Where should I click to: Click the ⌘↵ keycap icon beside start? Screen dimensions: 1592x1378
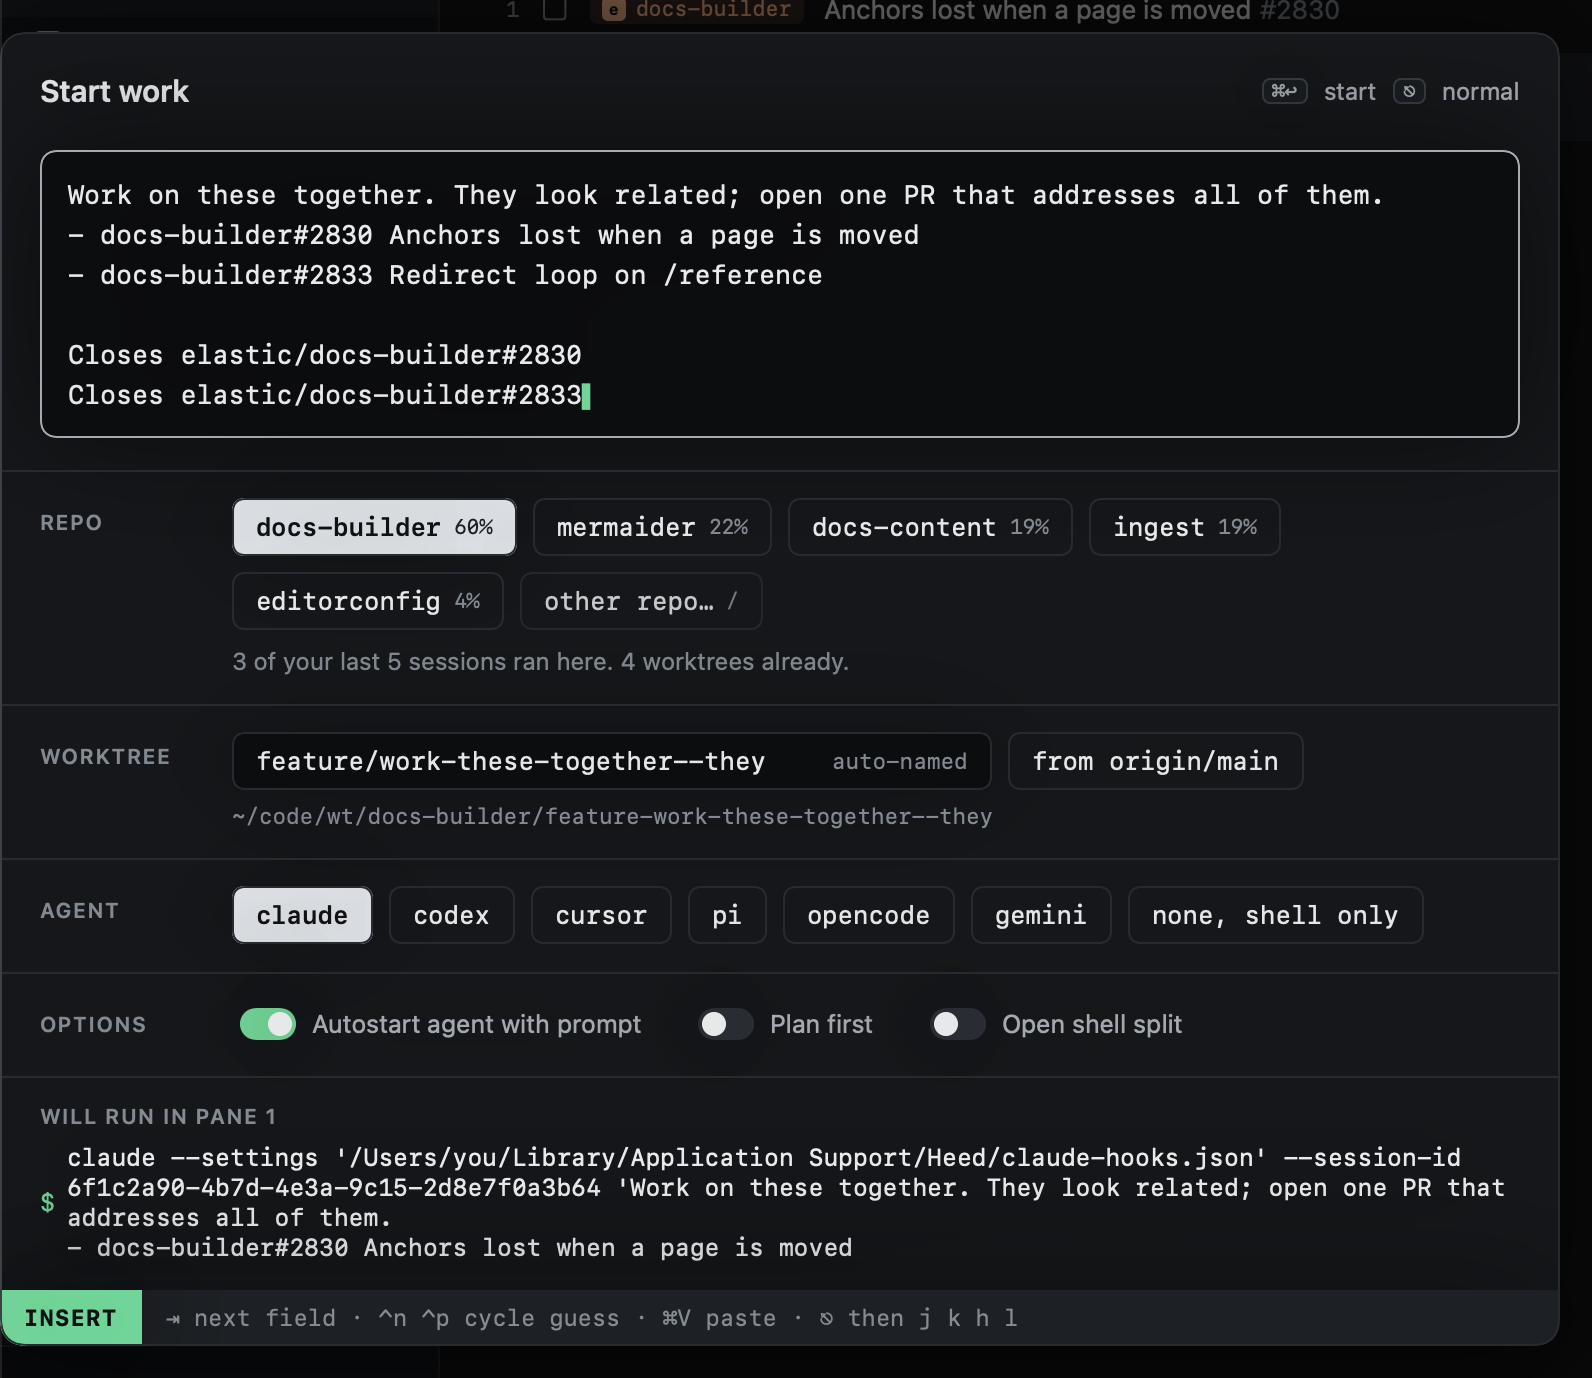pos(1284,92)
